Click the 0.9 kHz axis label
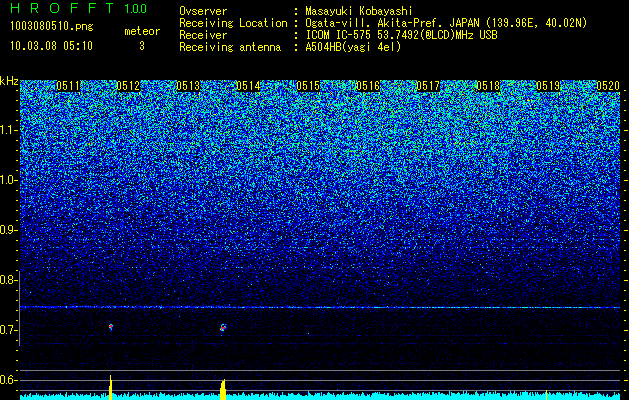629x400 pixels. click(6, 230)
